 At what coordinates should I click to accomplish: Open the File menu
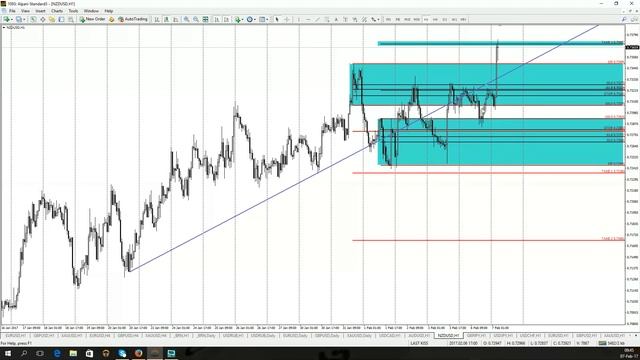(12, 11)
